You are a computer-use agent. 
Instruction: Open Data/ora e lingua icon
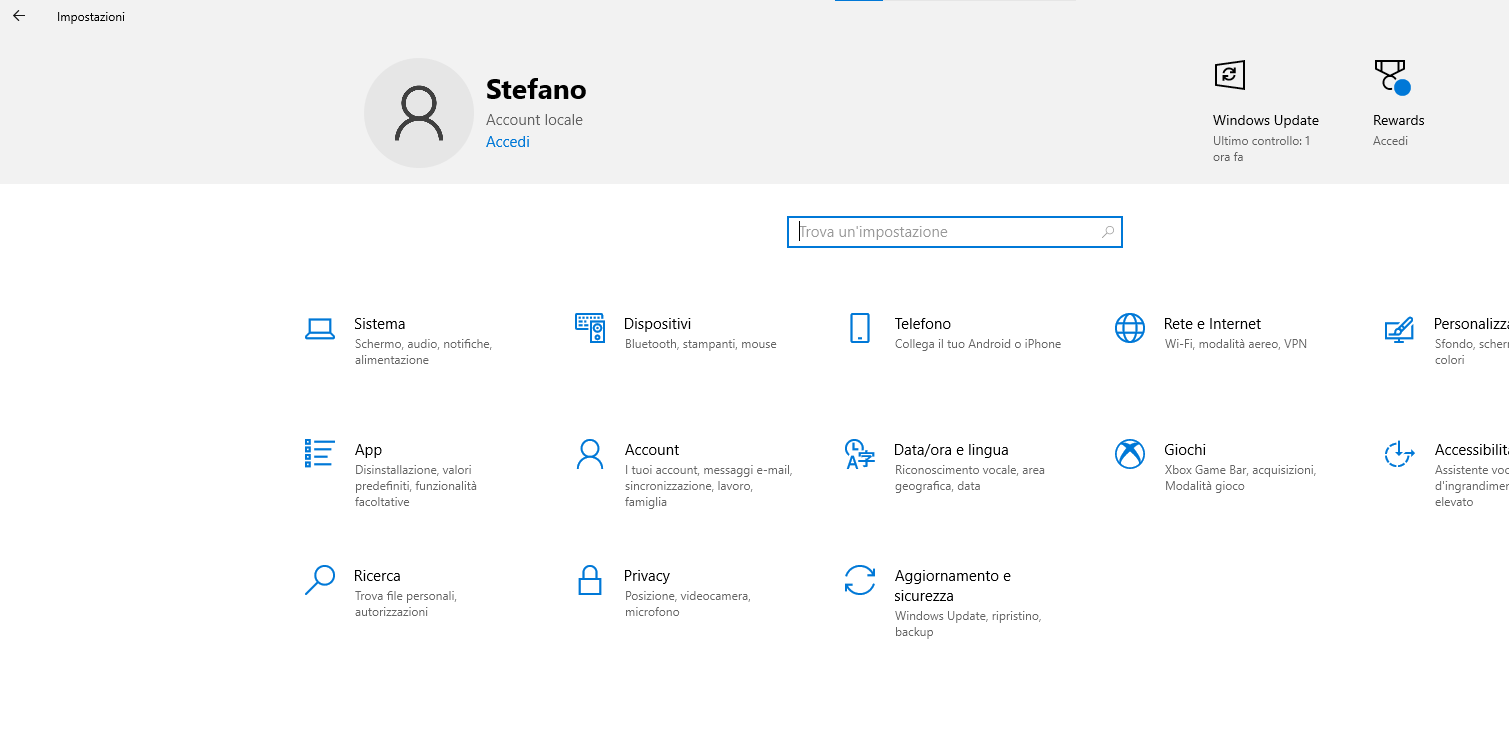860,454
